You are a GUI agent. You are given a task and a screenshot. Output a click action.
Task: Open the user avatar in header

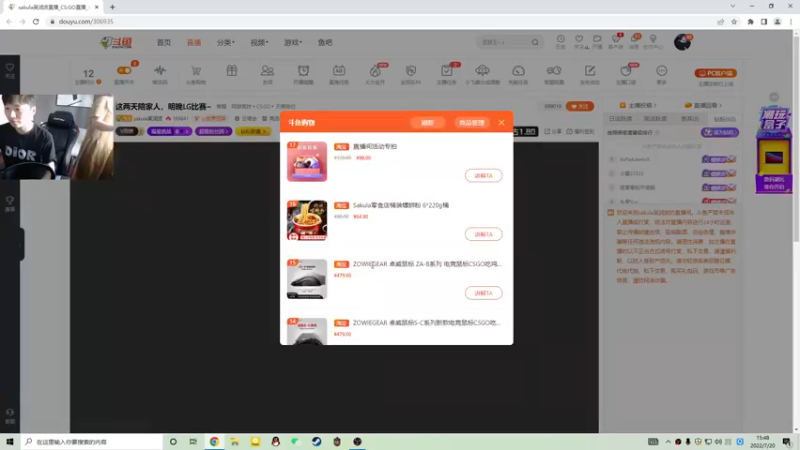click(682, 42)
